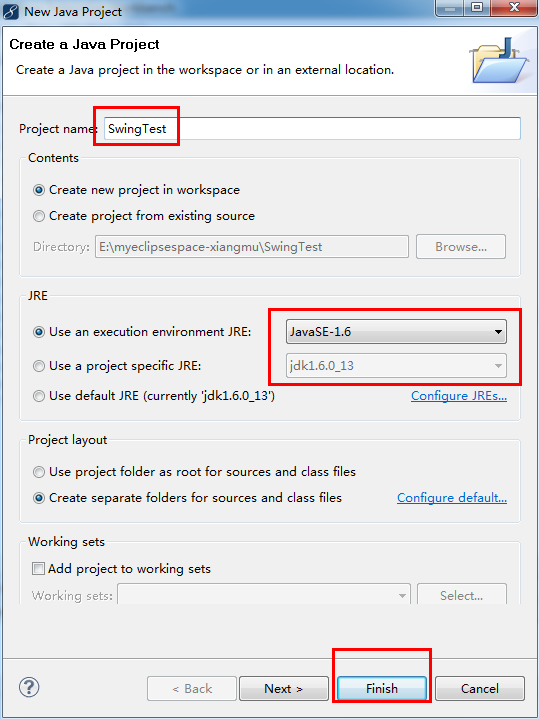Open the Configure default link
This screenshot has width=539, height=719.
pyautogui.click(x=452, y=498)
